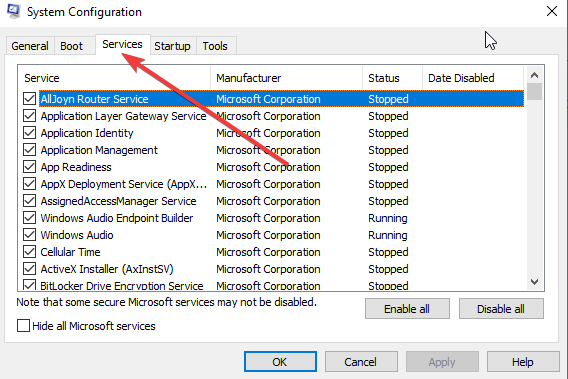Select AssignedAccessManager Service name
Screen dimensions: 568x379
118,201
